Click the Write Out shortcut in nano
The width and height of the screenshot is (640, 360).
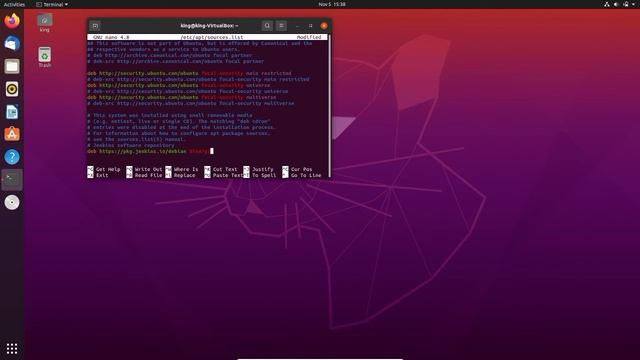(x=144, y=169)
